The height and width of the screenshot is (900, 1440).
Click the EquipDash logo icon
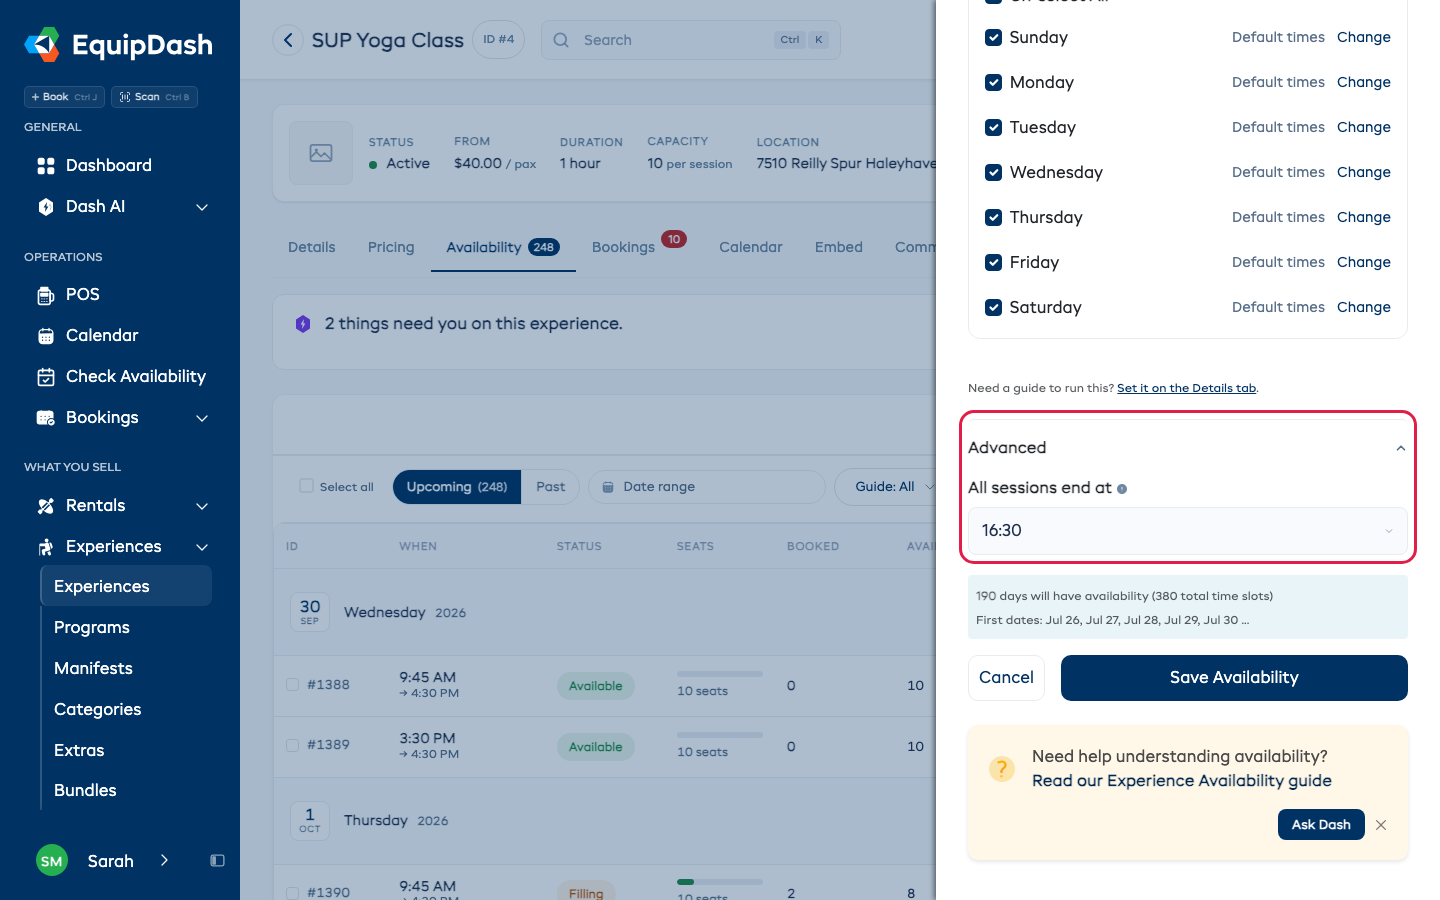coord(42,45)
